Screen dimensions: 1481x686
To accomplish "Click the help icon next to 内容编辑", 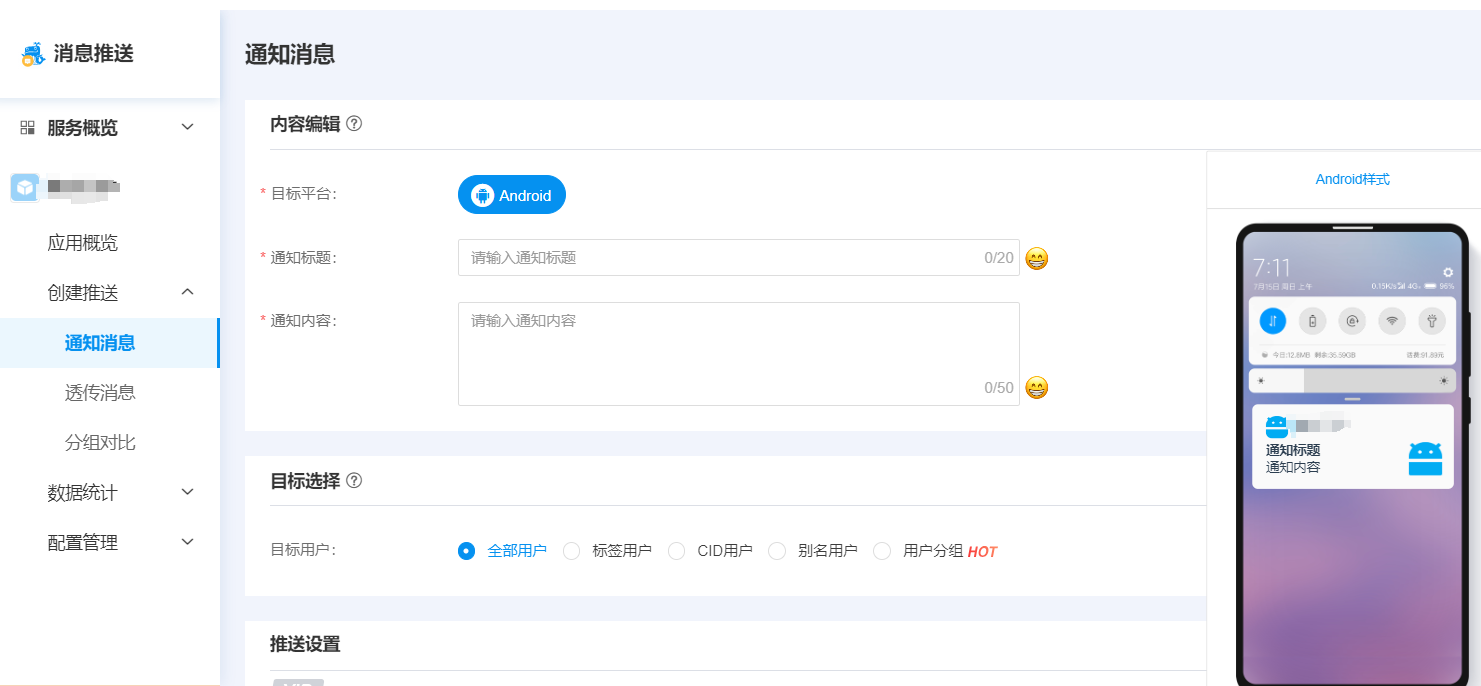I will (x=354, y=124).
